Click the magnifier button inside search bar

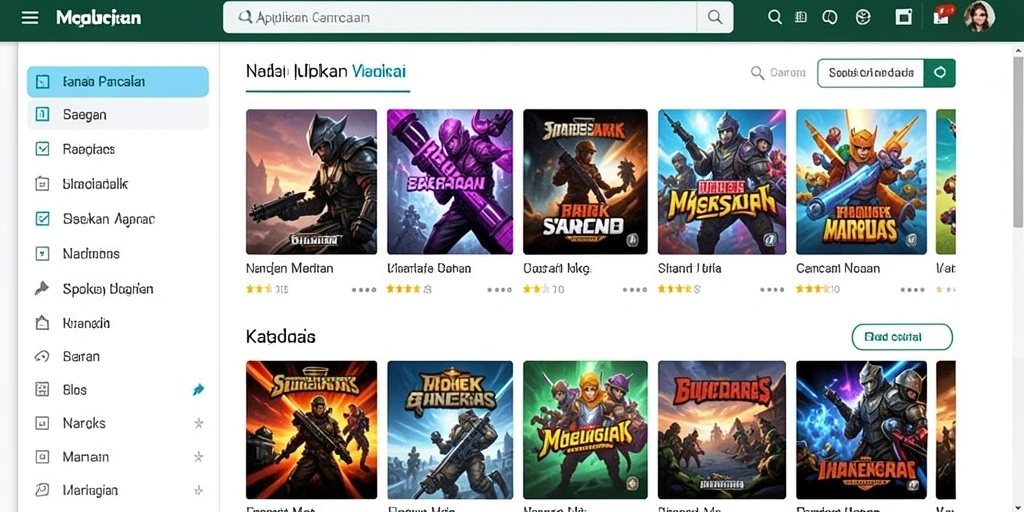[x=715, y=18]
